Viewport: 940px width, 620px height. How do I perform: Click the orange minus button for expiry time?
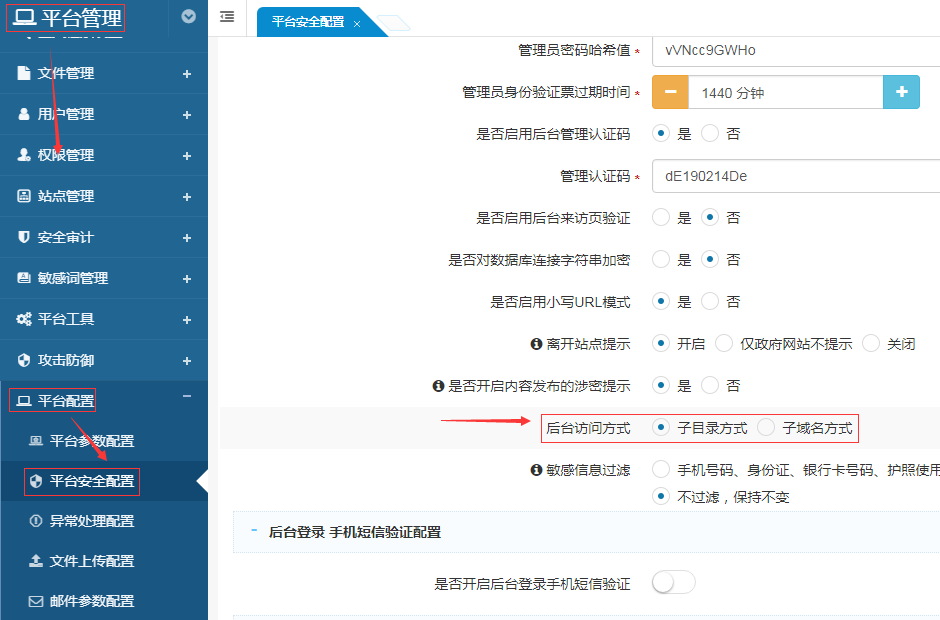point(670,92)
